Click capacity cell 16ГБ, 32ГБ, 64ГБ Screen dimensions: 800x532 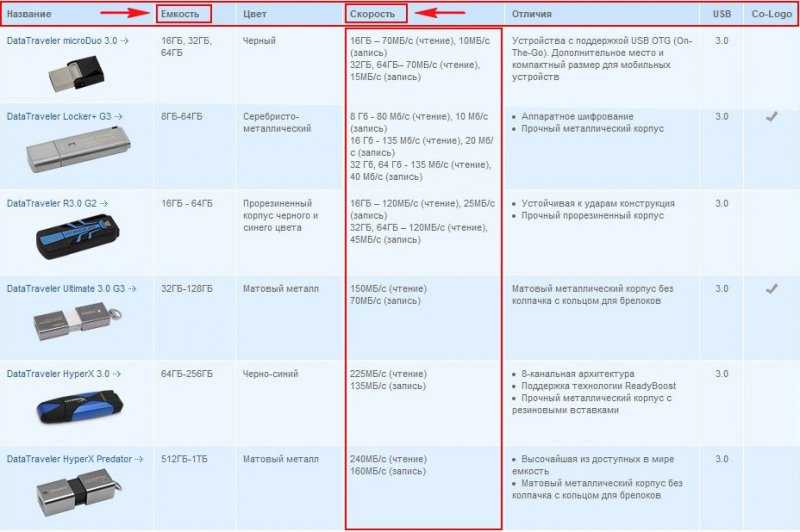[x=186, y=46]
